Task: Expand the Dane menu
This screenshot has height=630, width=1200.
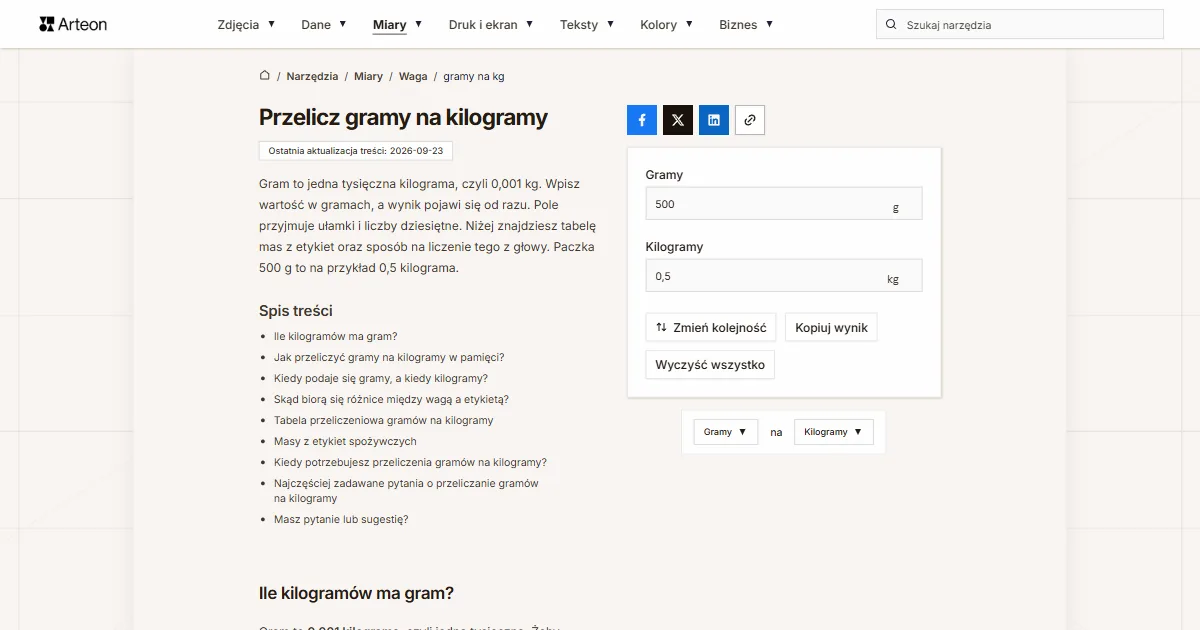Action: pyautogui.click(x=324, y=25)
